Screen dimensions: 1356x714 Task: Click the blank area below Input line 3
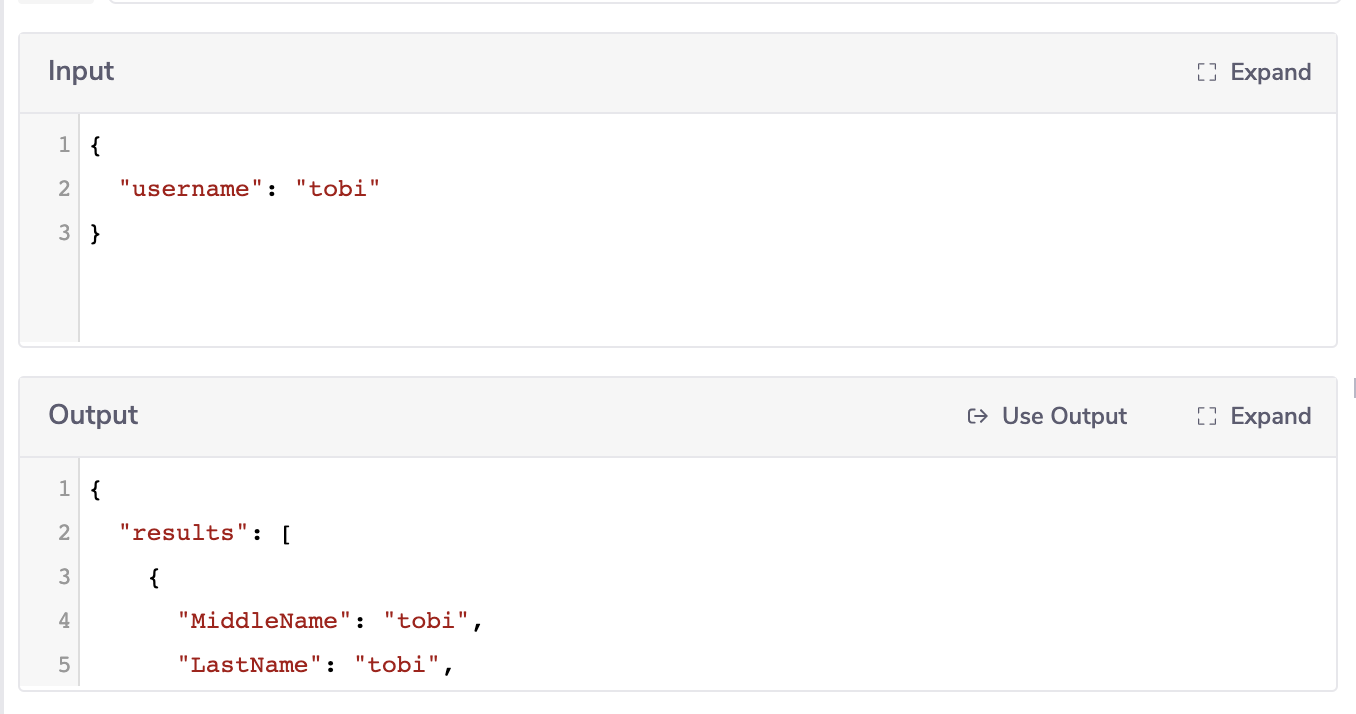point(600,295)
